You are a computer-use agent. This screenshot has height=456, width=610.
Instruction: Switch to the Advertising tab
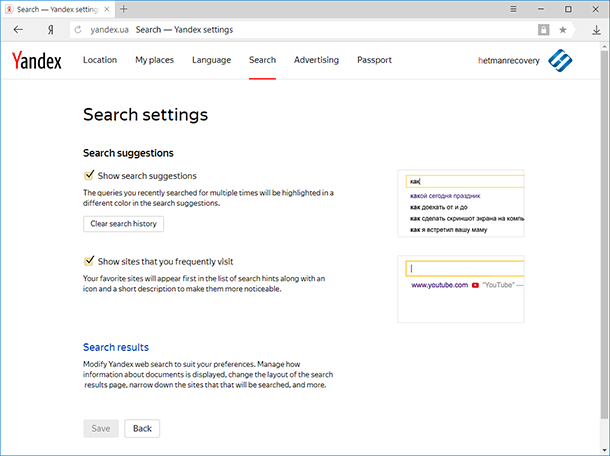pyautogui.click(x=316, y=60)
